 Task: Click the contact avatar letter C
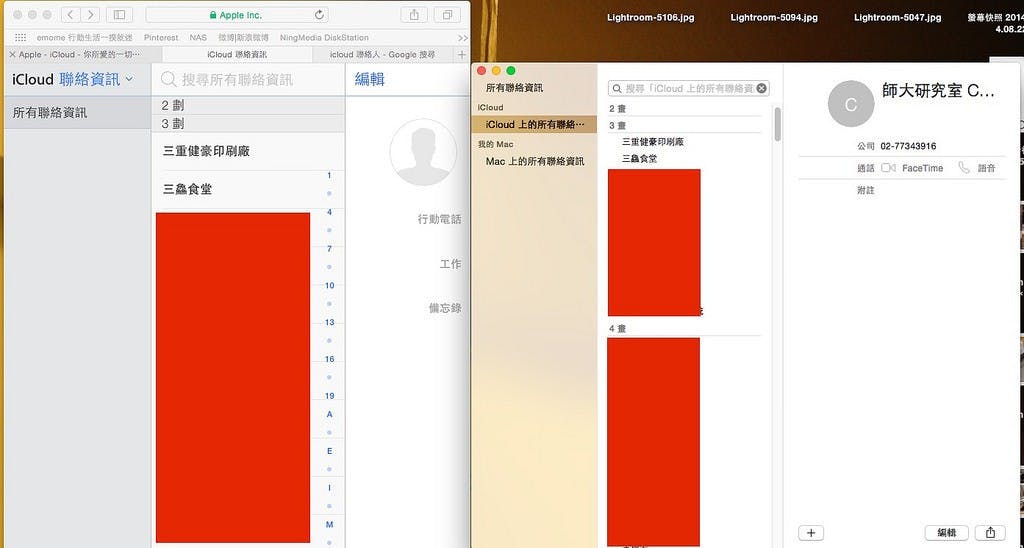pos(851,104)
